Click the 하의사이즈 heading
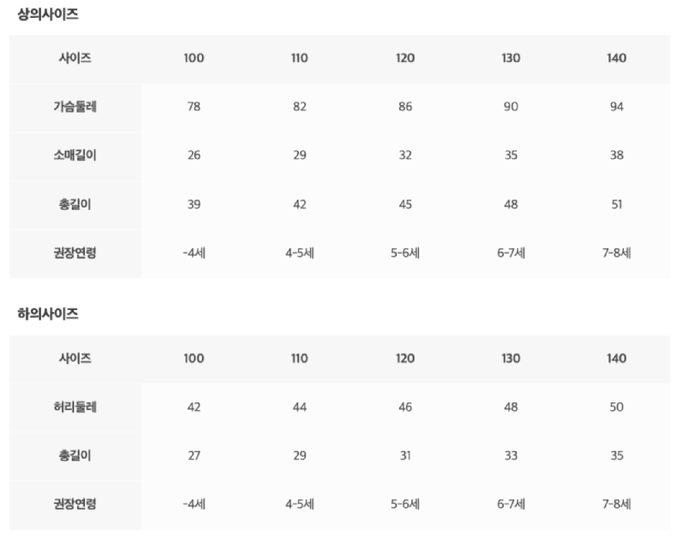 click(48, 314)
